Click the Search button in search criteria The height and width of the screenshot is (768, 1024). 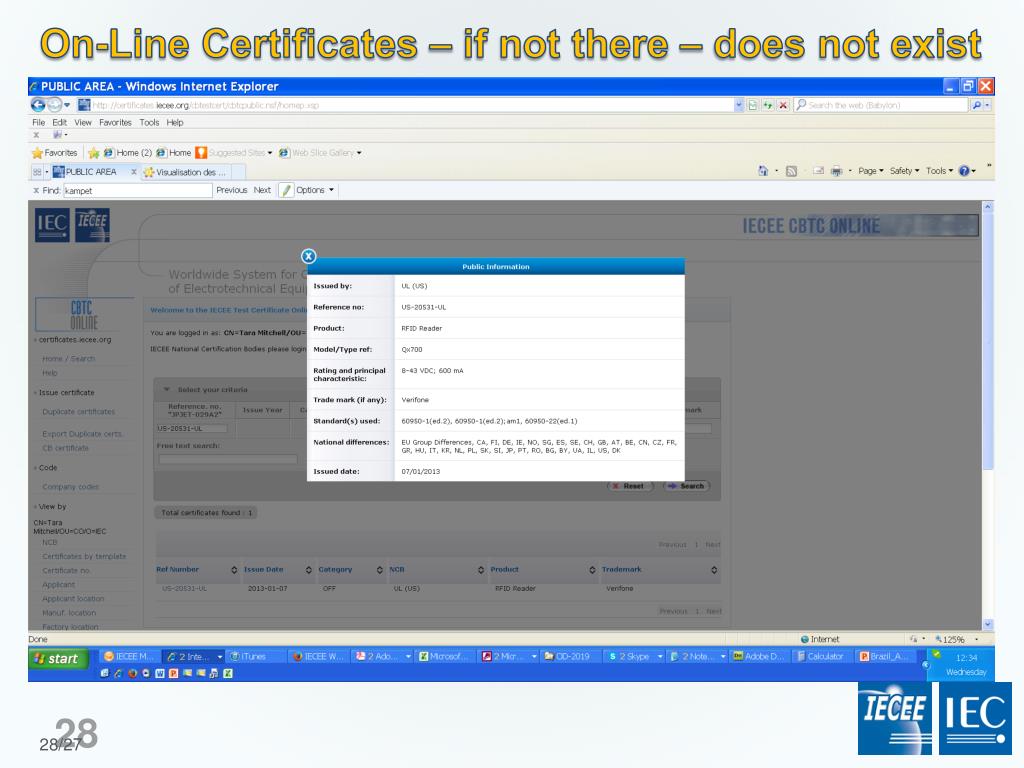click(x=686, y=486)
